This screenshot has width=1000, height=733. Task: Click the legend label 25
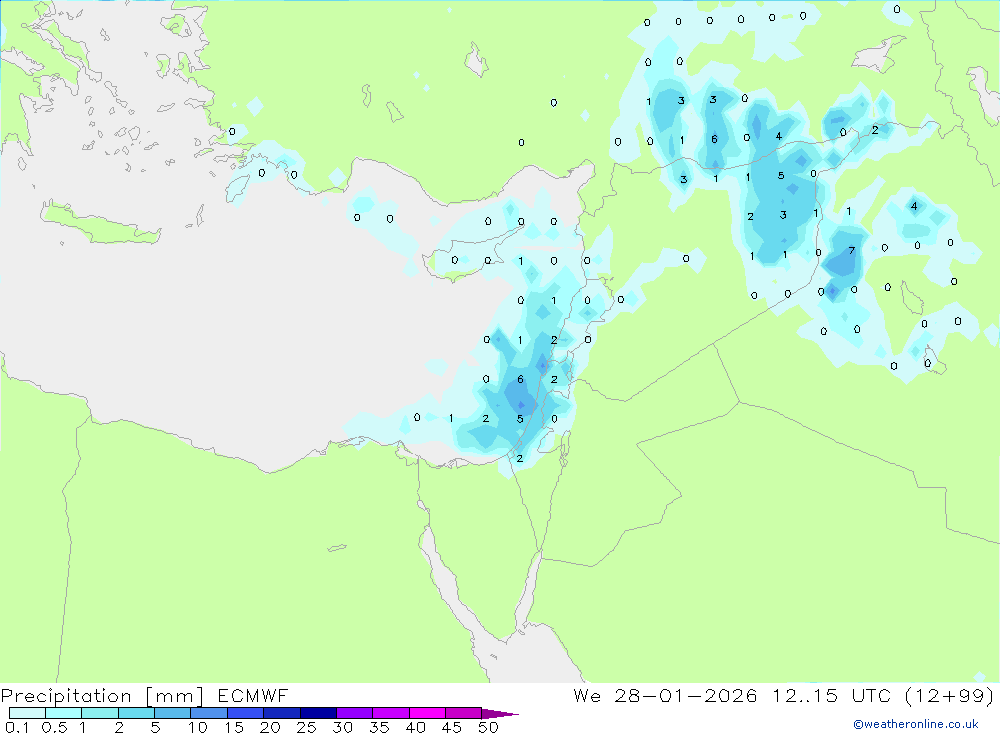coord(307,727)
